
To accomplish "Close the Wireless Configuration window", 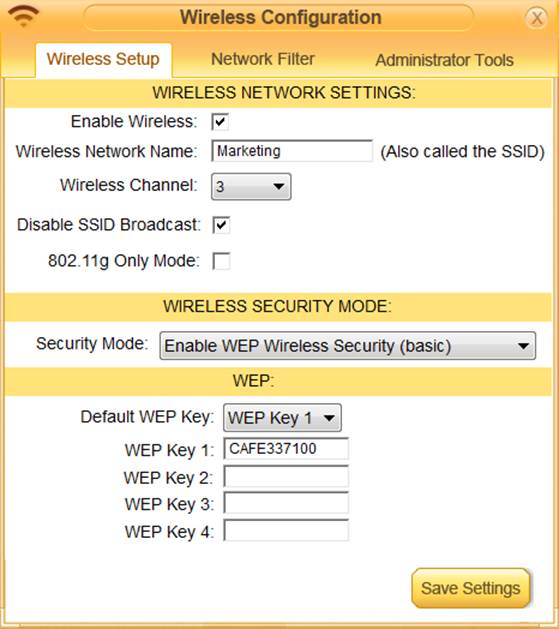I will [x=537, y=18].
